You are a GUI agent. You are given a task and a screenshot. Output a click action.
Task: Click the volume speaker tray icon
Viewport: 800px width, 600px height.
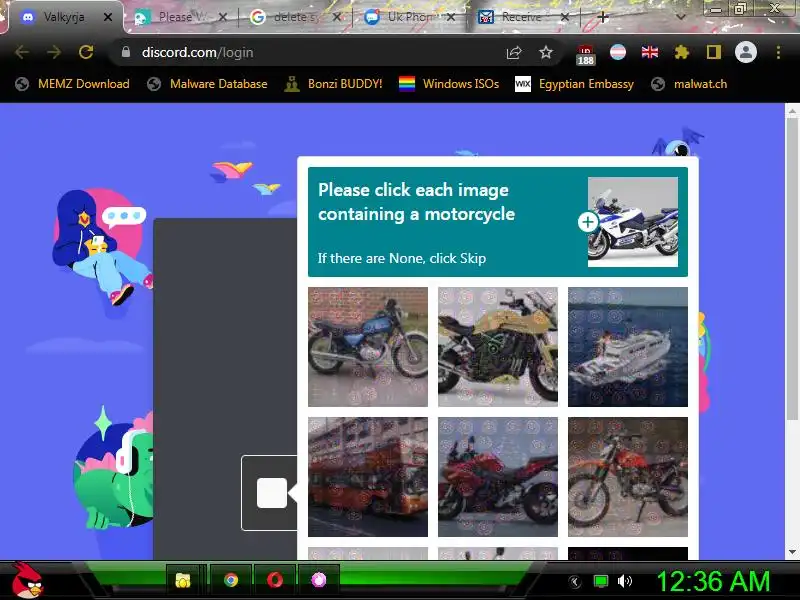point(624,581)
